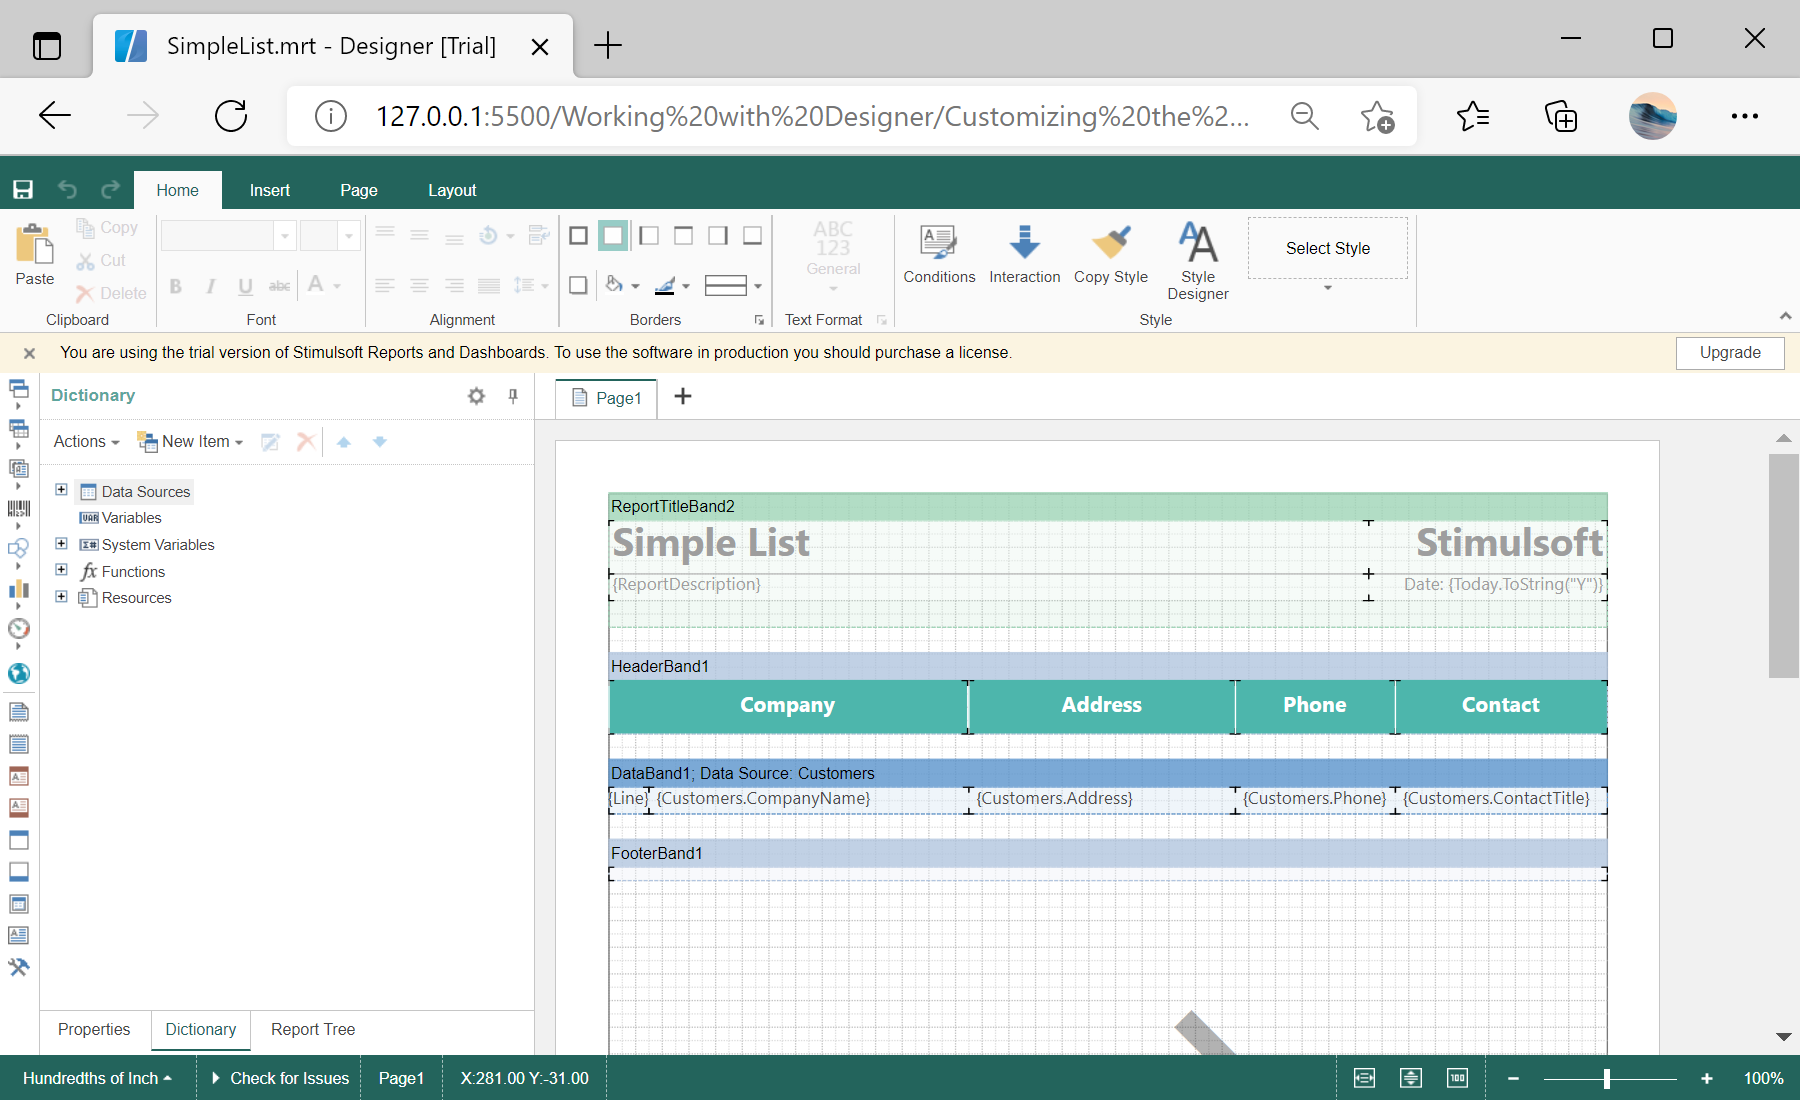Click the zoom slider handle

click(1607, 1078)
